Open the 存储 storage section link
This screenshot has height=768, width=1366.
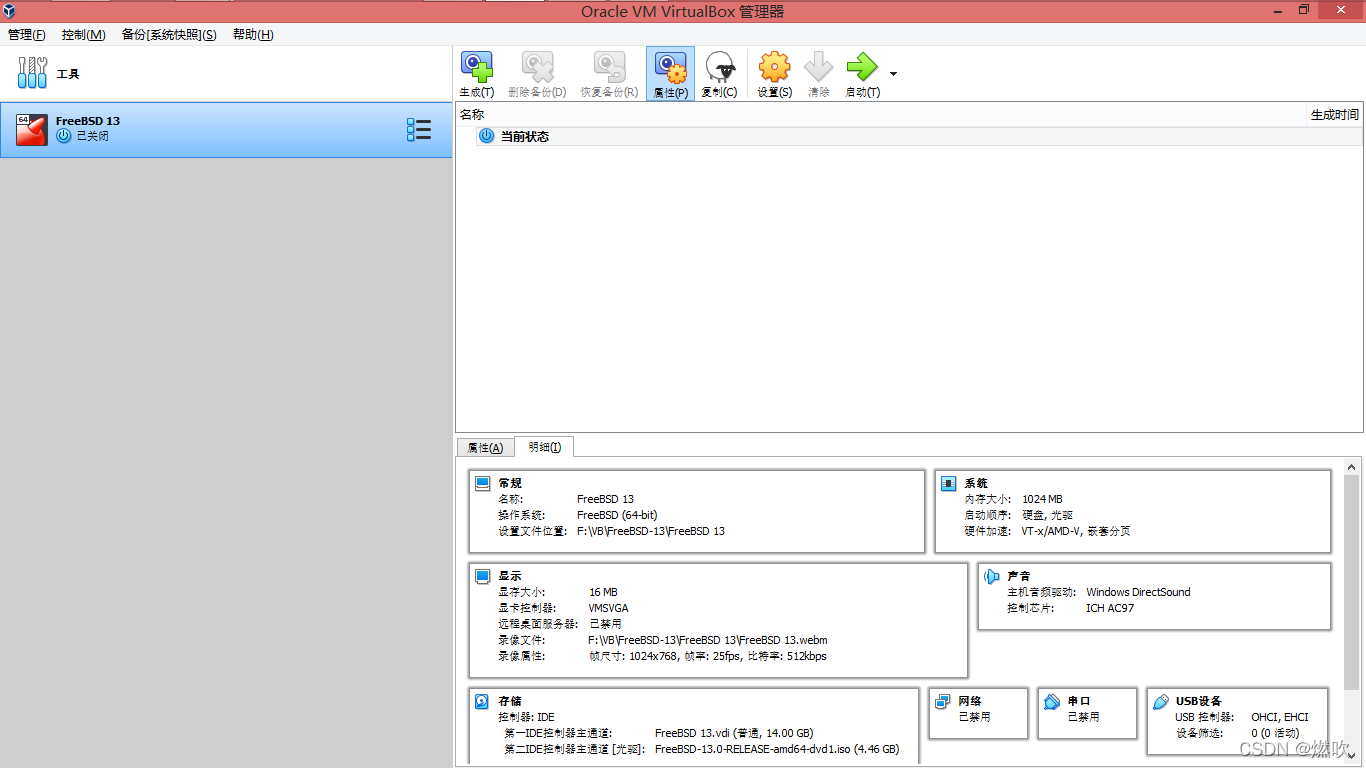tap(510, 701)
